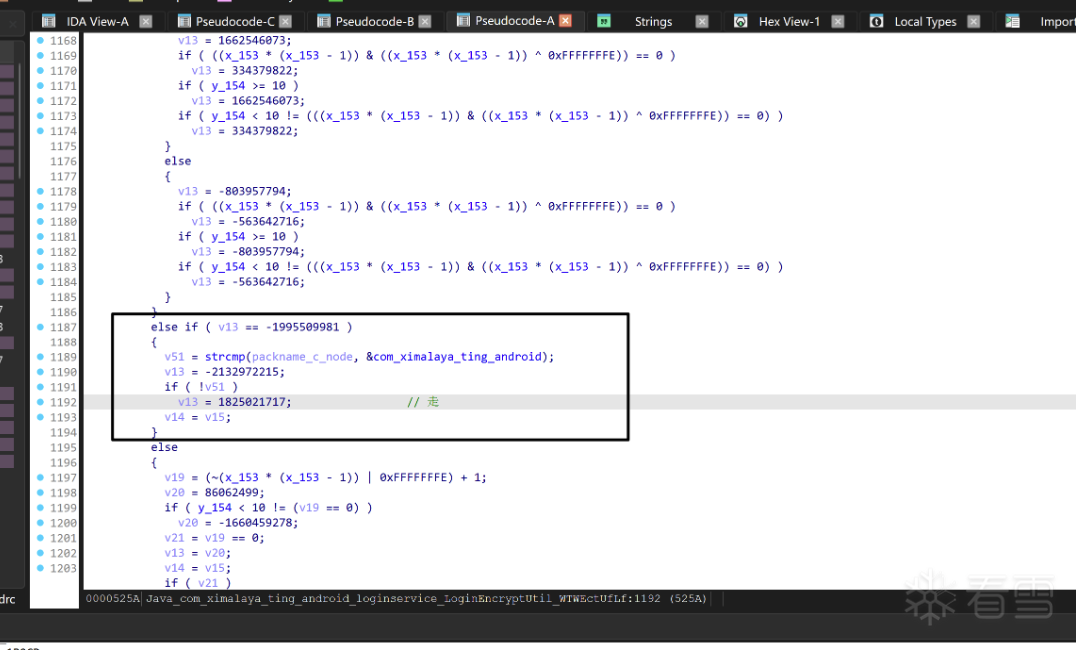Close the Local Types tab
This screenshot has height=650, width=1076.
(x=974, y=21)
